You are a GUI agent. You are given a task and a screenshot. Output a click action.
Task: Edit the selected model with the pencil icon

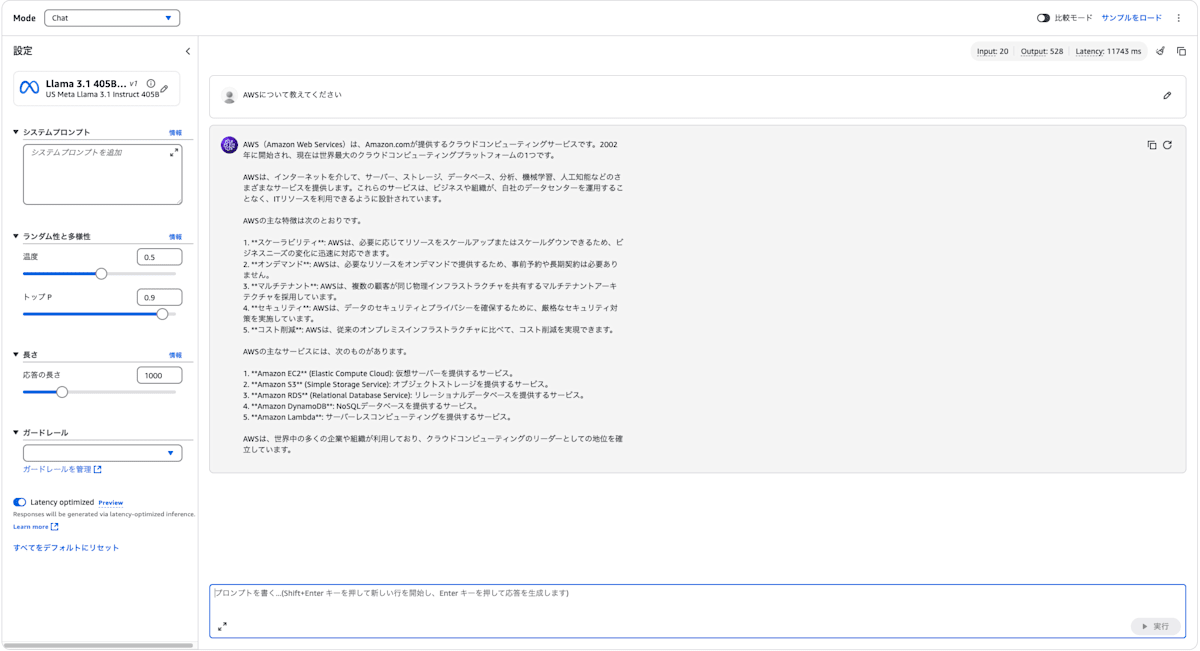click(164, 89)
